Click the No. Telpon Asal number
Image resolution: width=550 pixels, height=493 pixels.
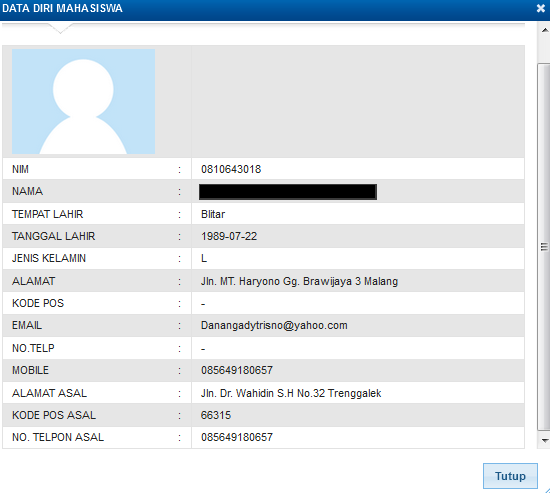(x=237, y=437)
